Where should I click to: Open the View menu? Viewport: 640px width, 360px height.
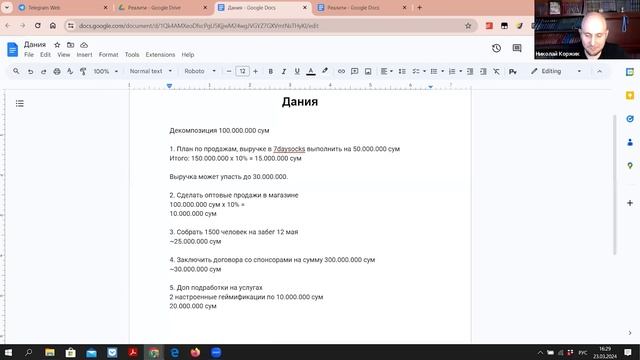(64, 55)
